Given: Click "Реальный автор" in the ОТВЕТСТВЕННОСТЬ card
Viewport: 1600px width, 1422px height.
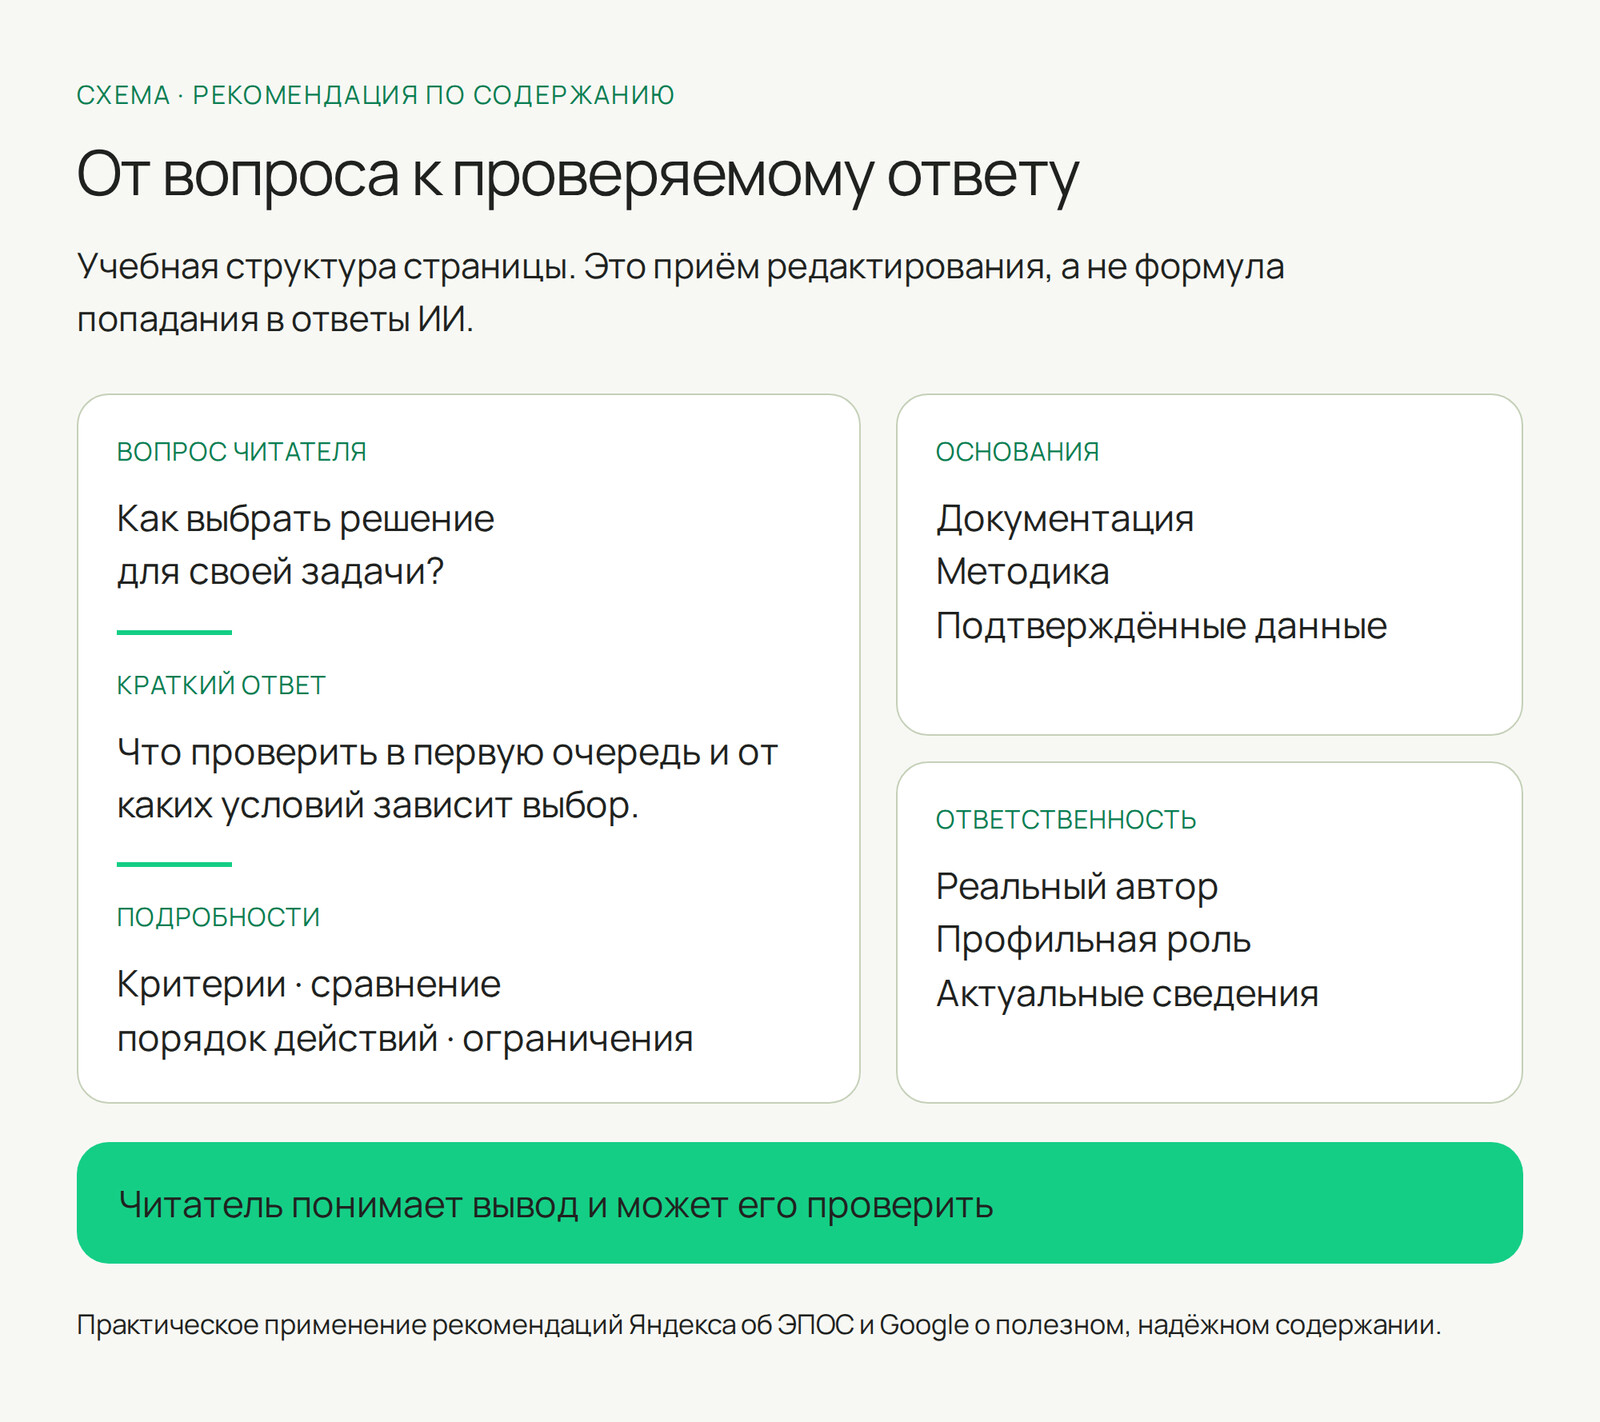Looking at the screenshot, I should click(1077, 887).
